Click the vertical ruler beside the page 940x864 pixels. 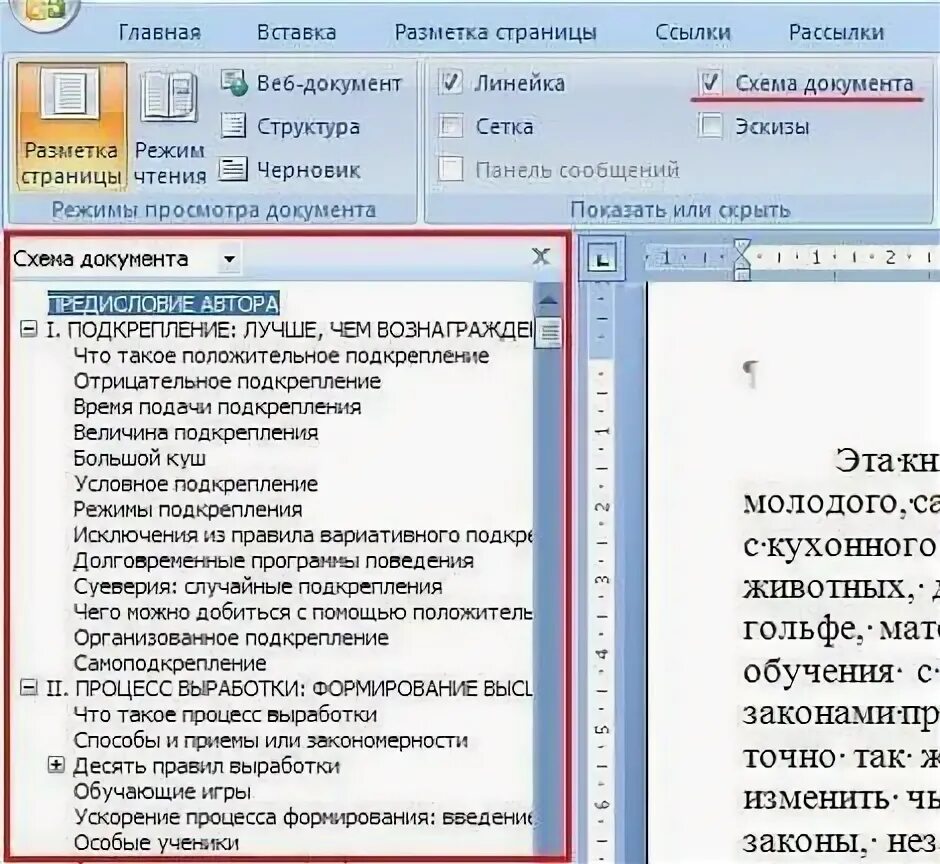click(602, 573)
